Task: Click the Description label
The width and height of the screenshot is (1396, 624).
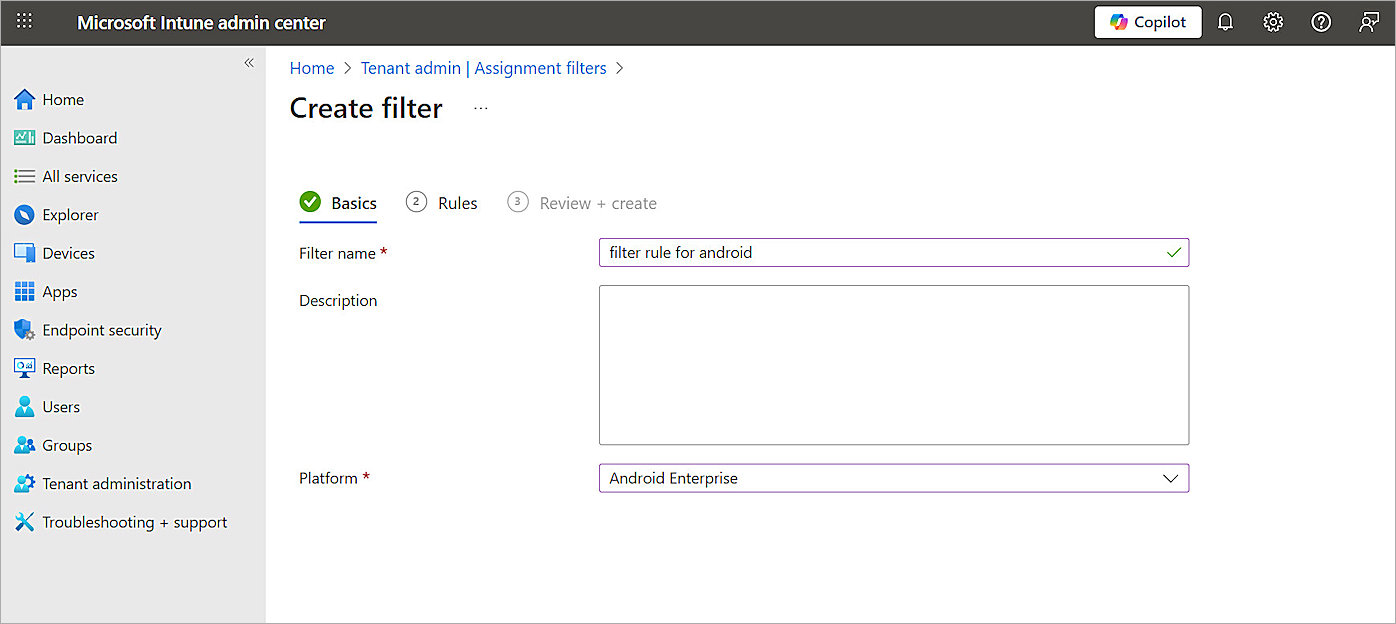Action: 338,300
